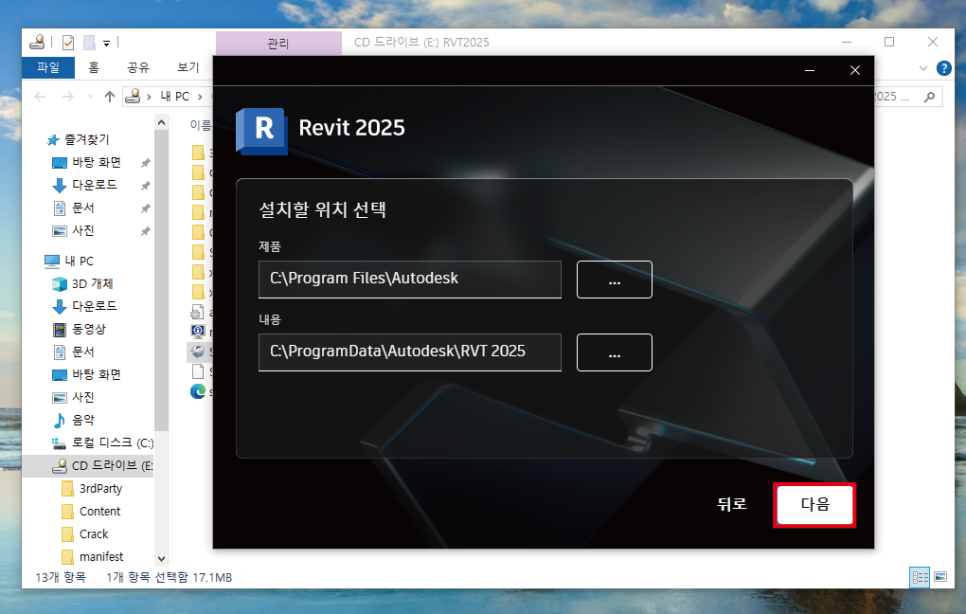This screenshot has height=614, width=966.
Task: Click the CD drive icon in the title bar
Action: [x=38, y=42]
